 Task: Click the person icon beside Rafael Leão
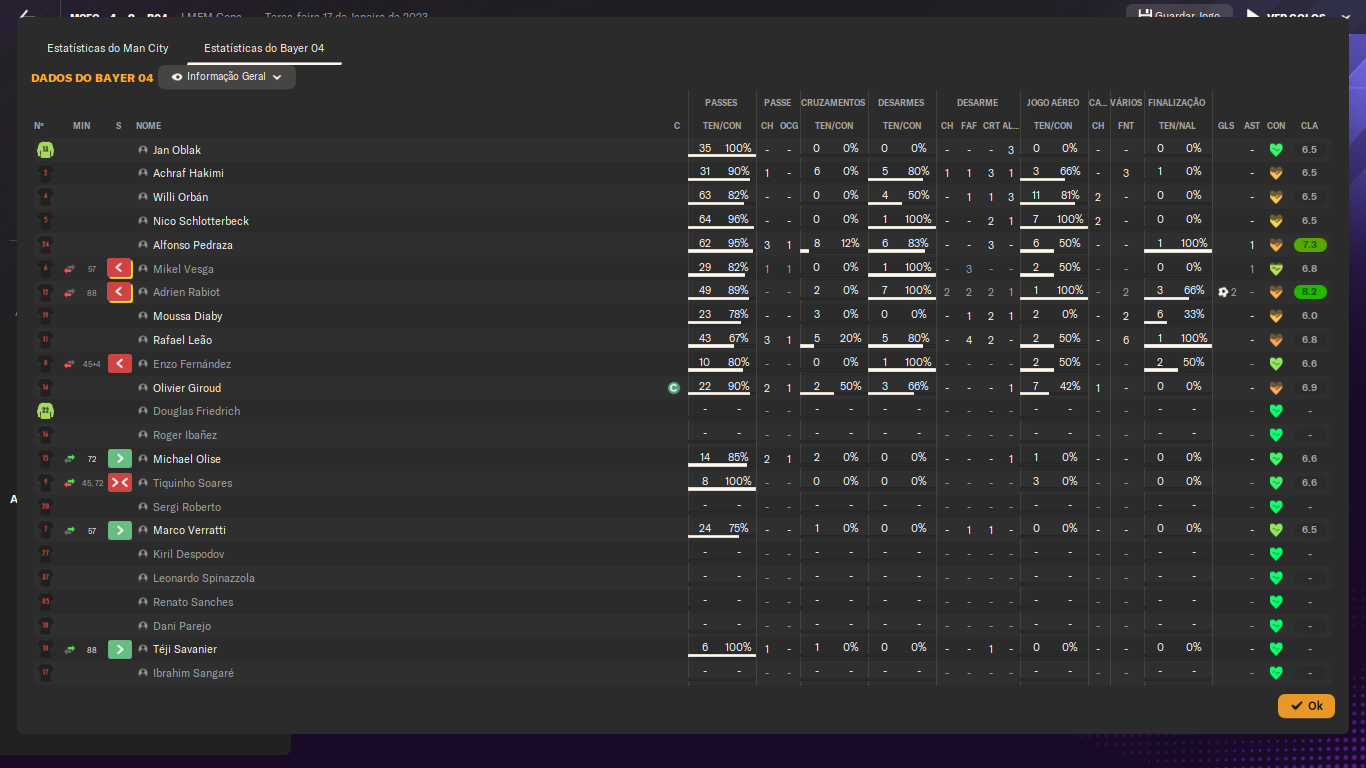pyautogui.click(x=143, y=340)
